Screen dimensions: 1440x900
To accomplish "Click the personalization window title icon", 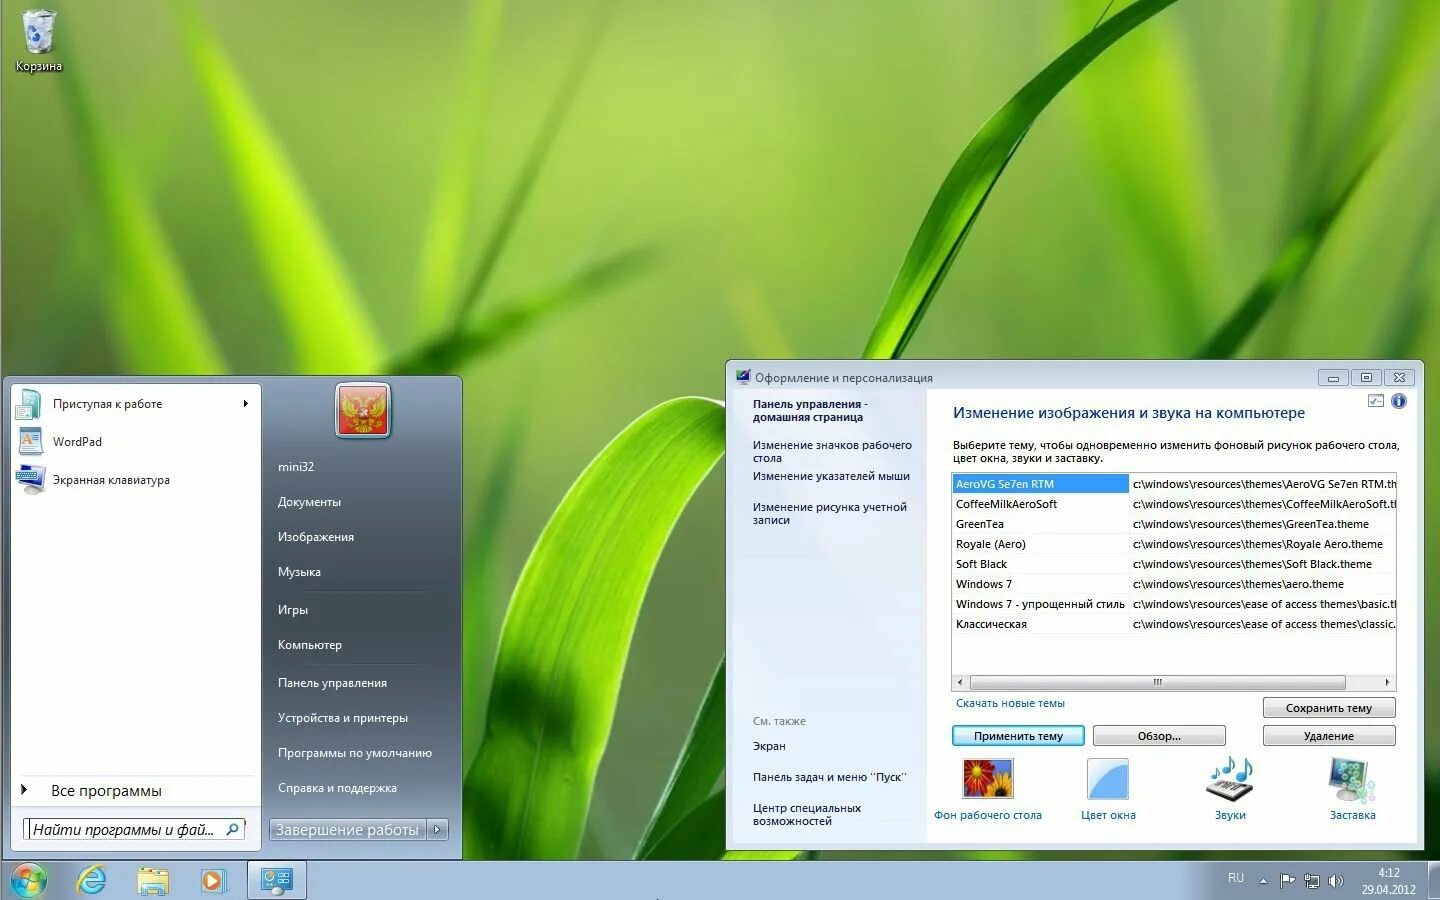I will 743,377.
